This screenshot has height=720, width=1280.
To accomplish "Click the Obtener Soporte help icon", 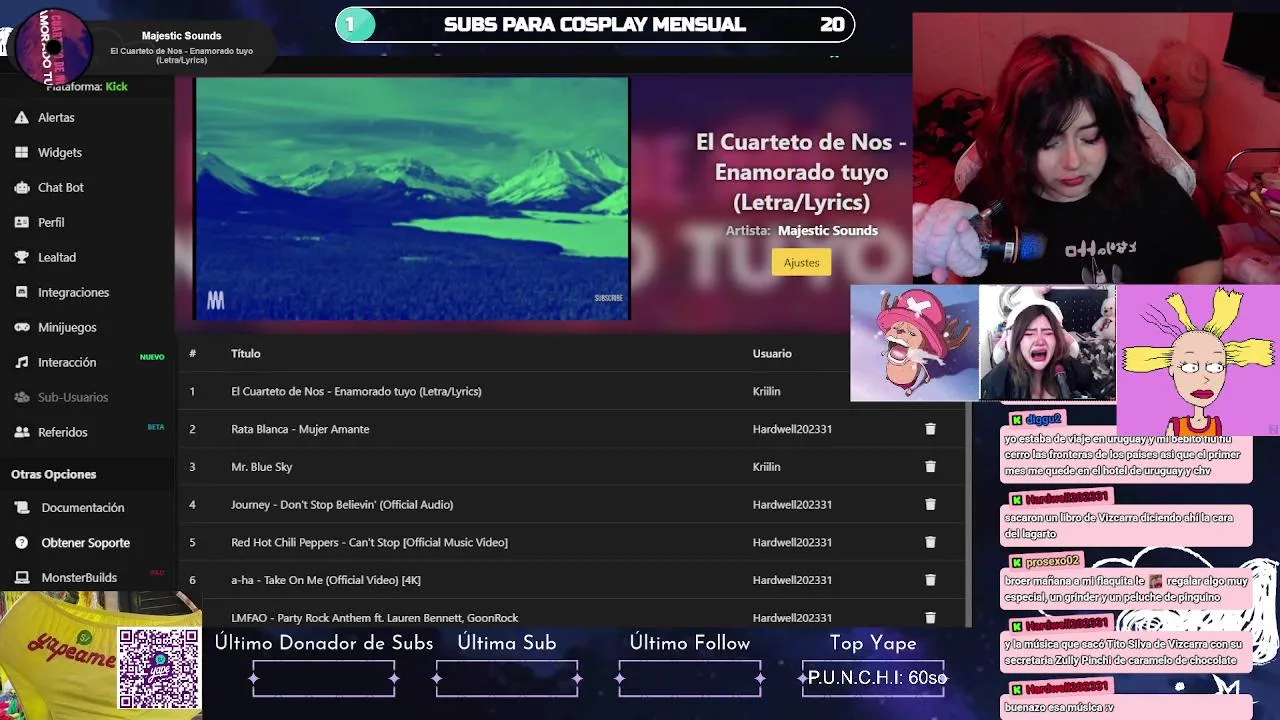I will point(21,543).
